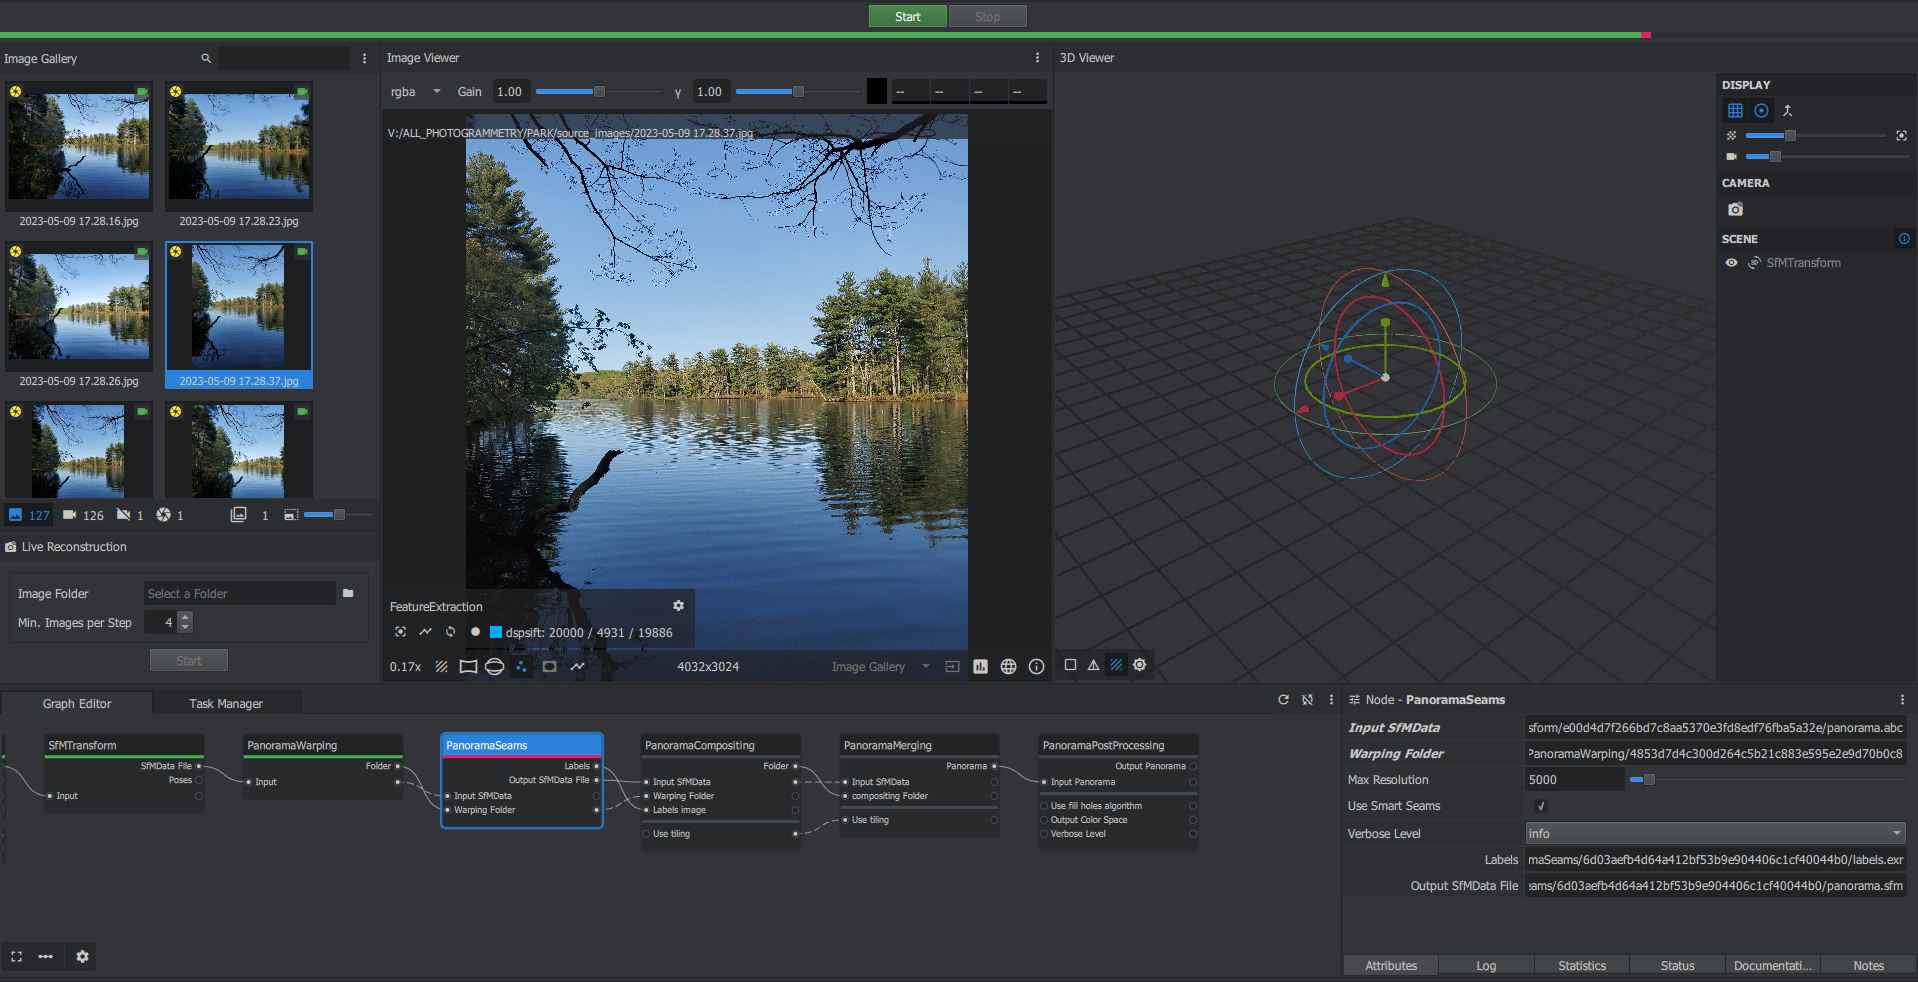This screenshot has width=1918, height=982.
Task: Select SfMTransform in the scene list
Action: tap(1803, 263)
